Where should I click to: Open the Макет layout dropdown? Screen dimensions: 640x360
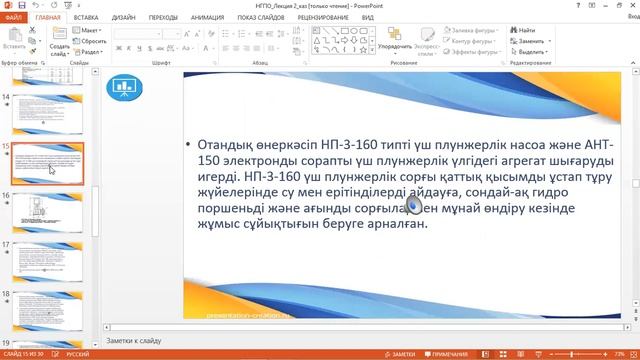coord(87,30)
